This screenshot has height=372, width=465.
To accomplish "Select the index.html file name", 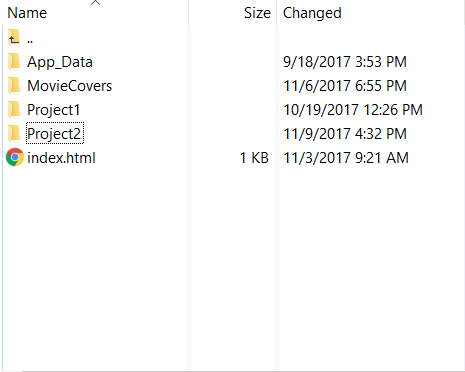I will tap(61, 158).
